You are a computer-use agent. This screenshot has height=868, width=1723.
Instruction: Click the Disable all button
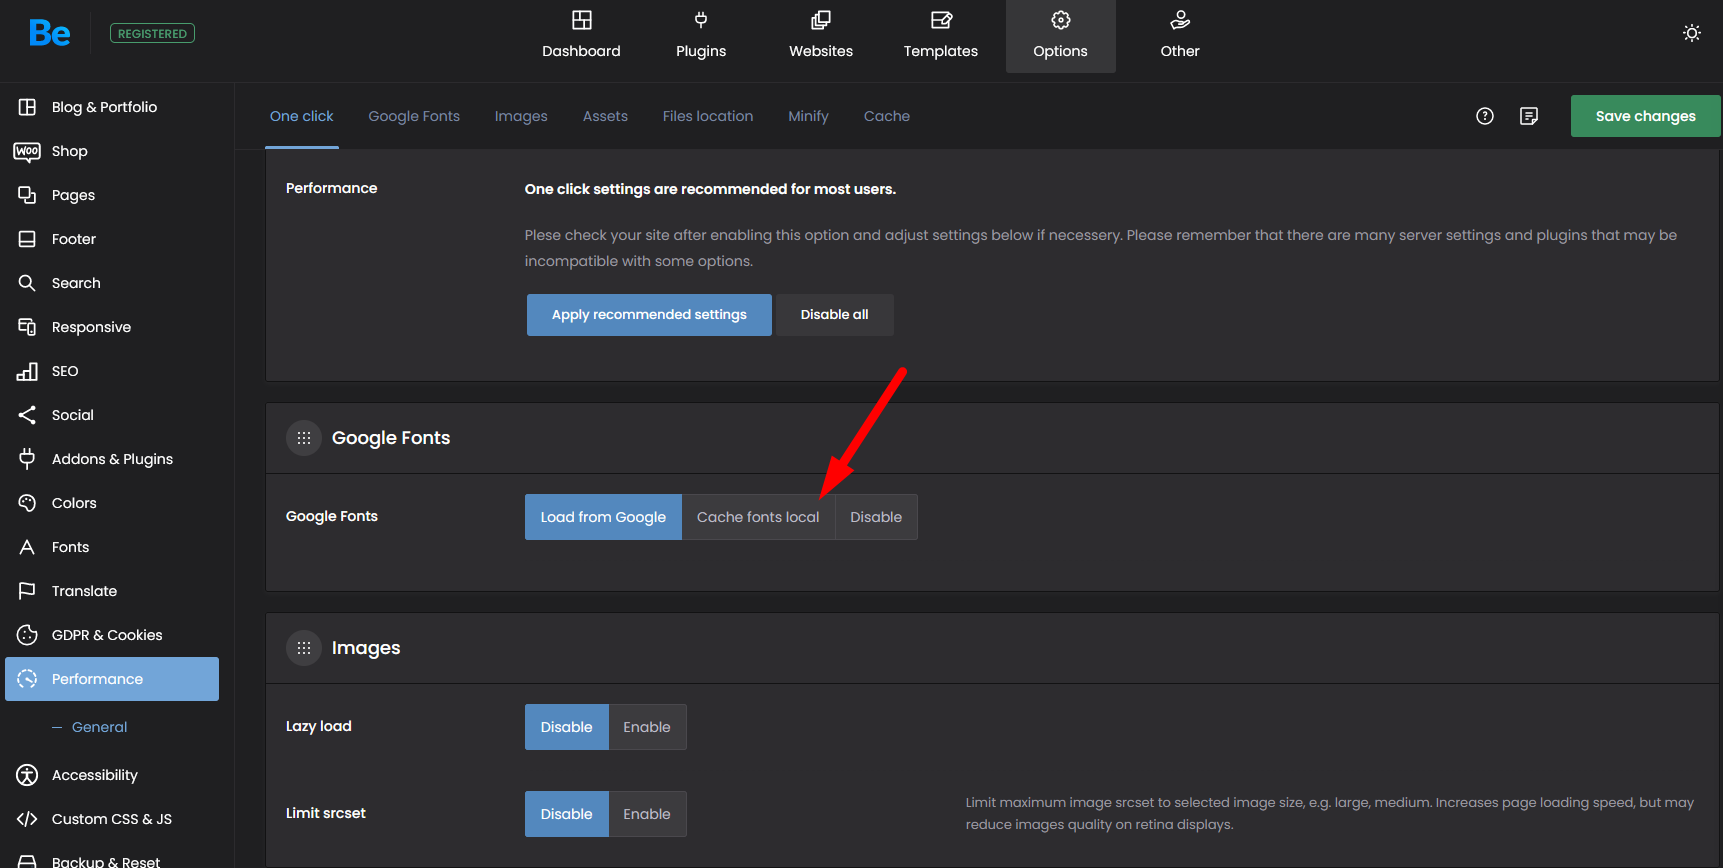click(x=834, y=315)
